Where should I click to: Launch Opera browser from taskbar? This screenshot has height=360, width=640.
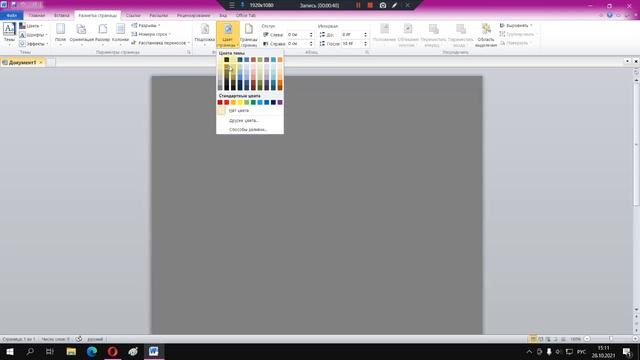(x=113, y=351)
